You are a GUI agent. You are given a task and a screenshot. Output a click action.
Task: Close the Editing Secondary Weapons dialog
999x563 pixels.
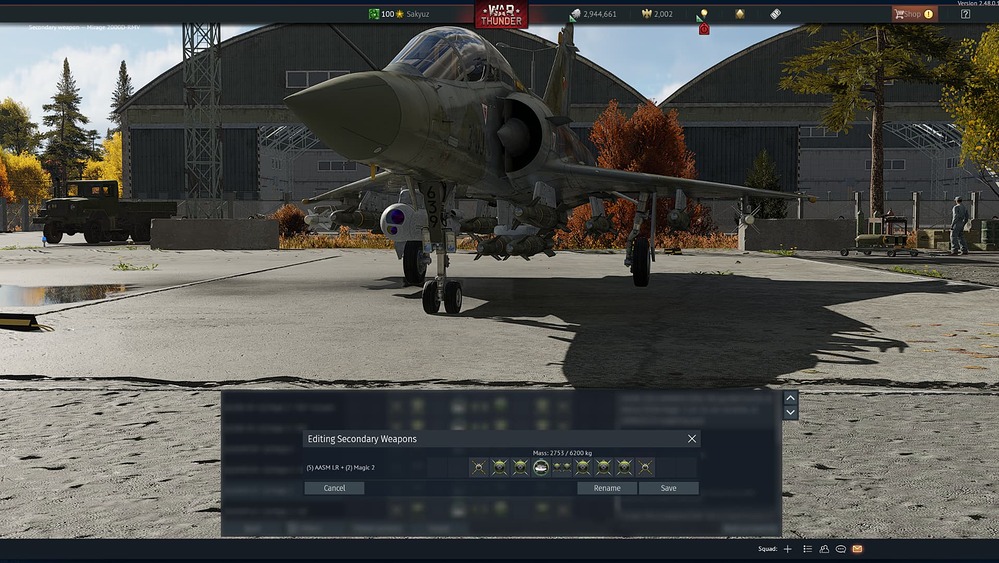(x=692, y=439)
